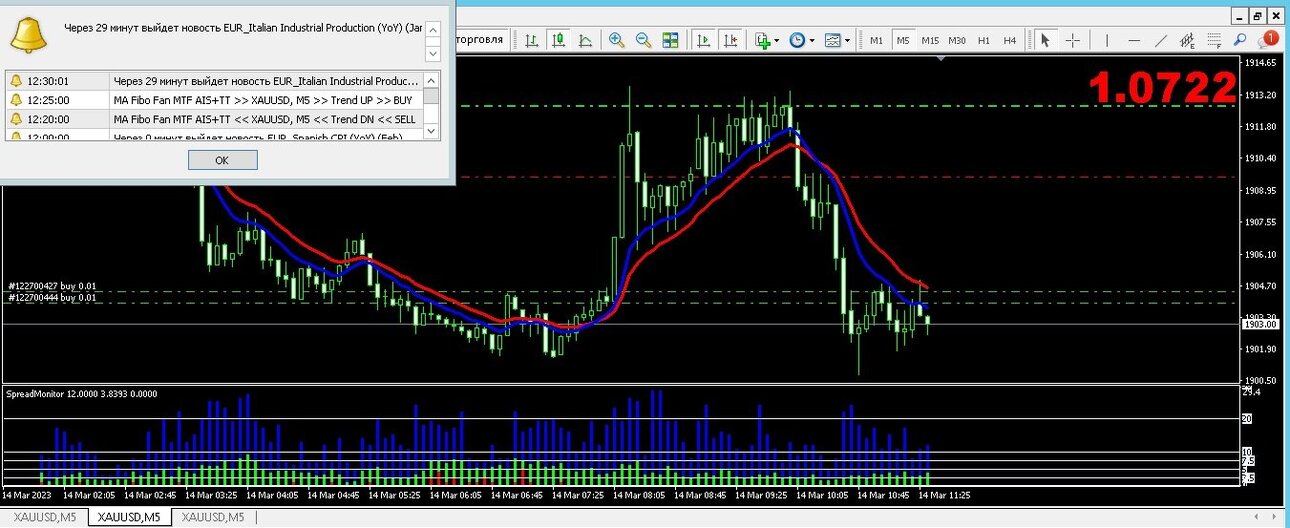Switch to H1 timeframe
1290x528 pixels.
(984, 40)
